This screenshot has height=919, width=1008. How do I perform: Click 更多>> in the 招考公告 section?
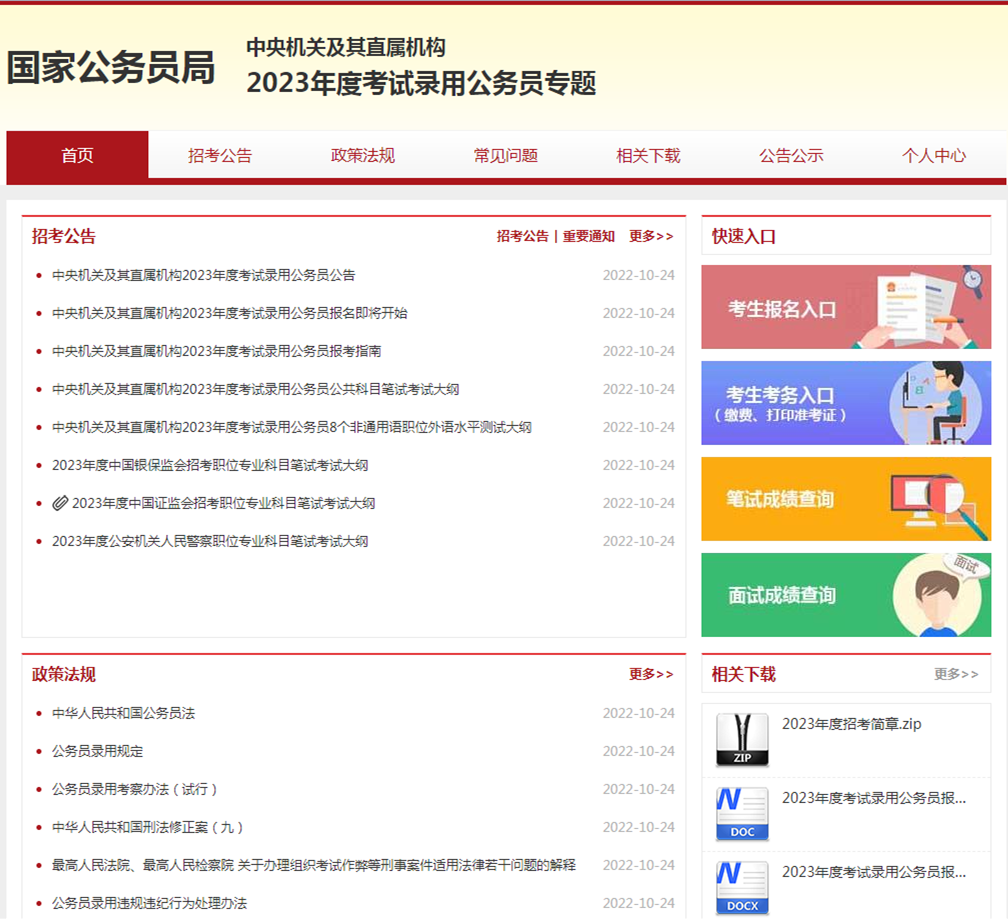point(650,236)
